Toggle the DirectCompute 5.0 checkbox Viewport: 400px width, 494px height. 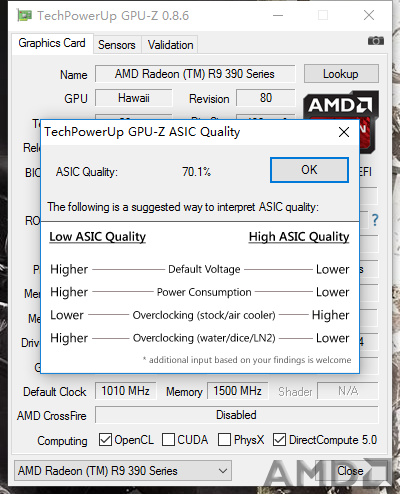pyautogui.click(x=279, y=440)
